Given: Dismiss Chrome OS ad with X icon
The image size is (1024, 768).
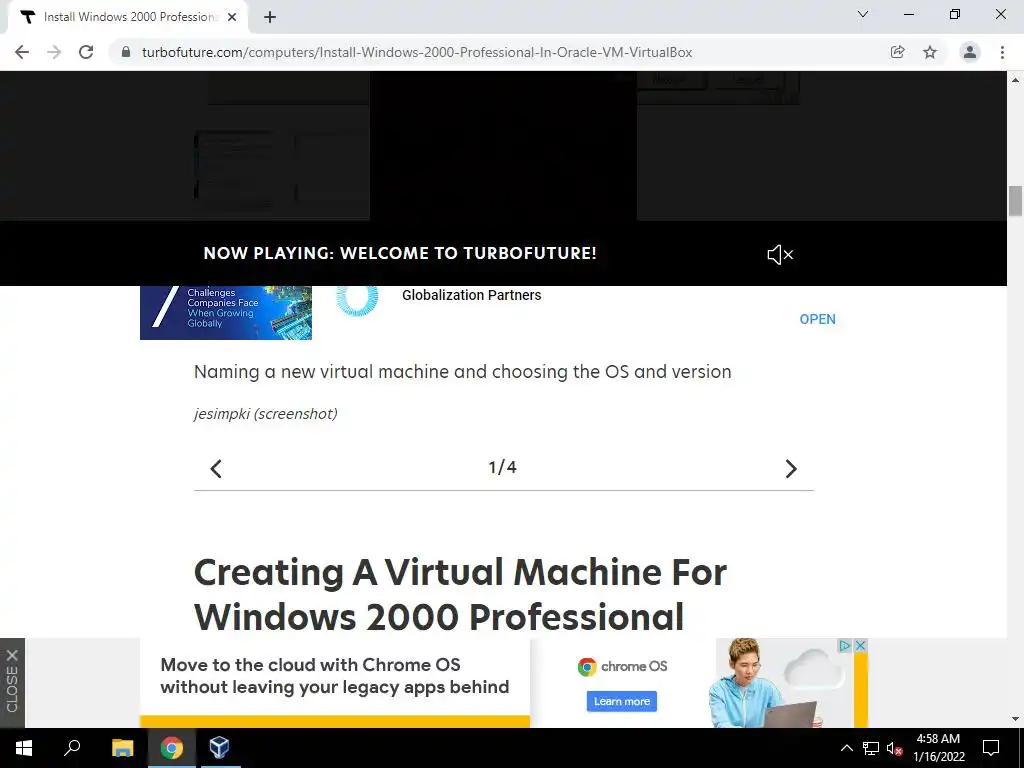Looking at the screenshot, I should [x=861, y=645].
